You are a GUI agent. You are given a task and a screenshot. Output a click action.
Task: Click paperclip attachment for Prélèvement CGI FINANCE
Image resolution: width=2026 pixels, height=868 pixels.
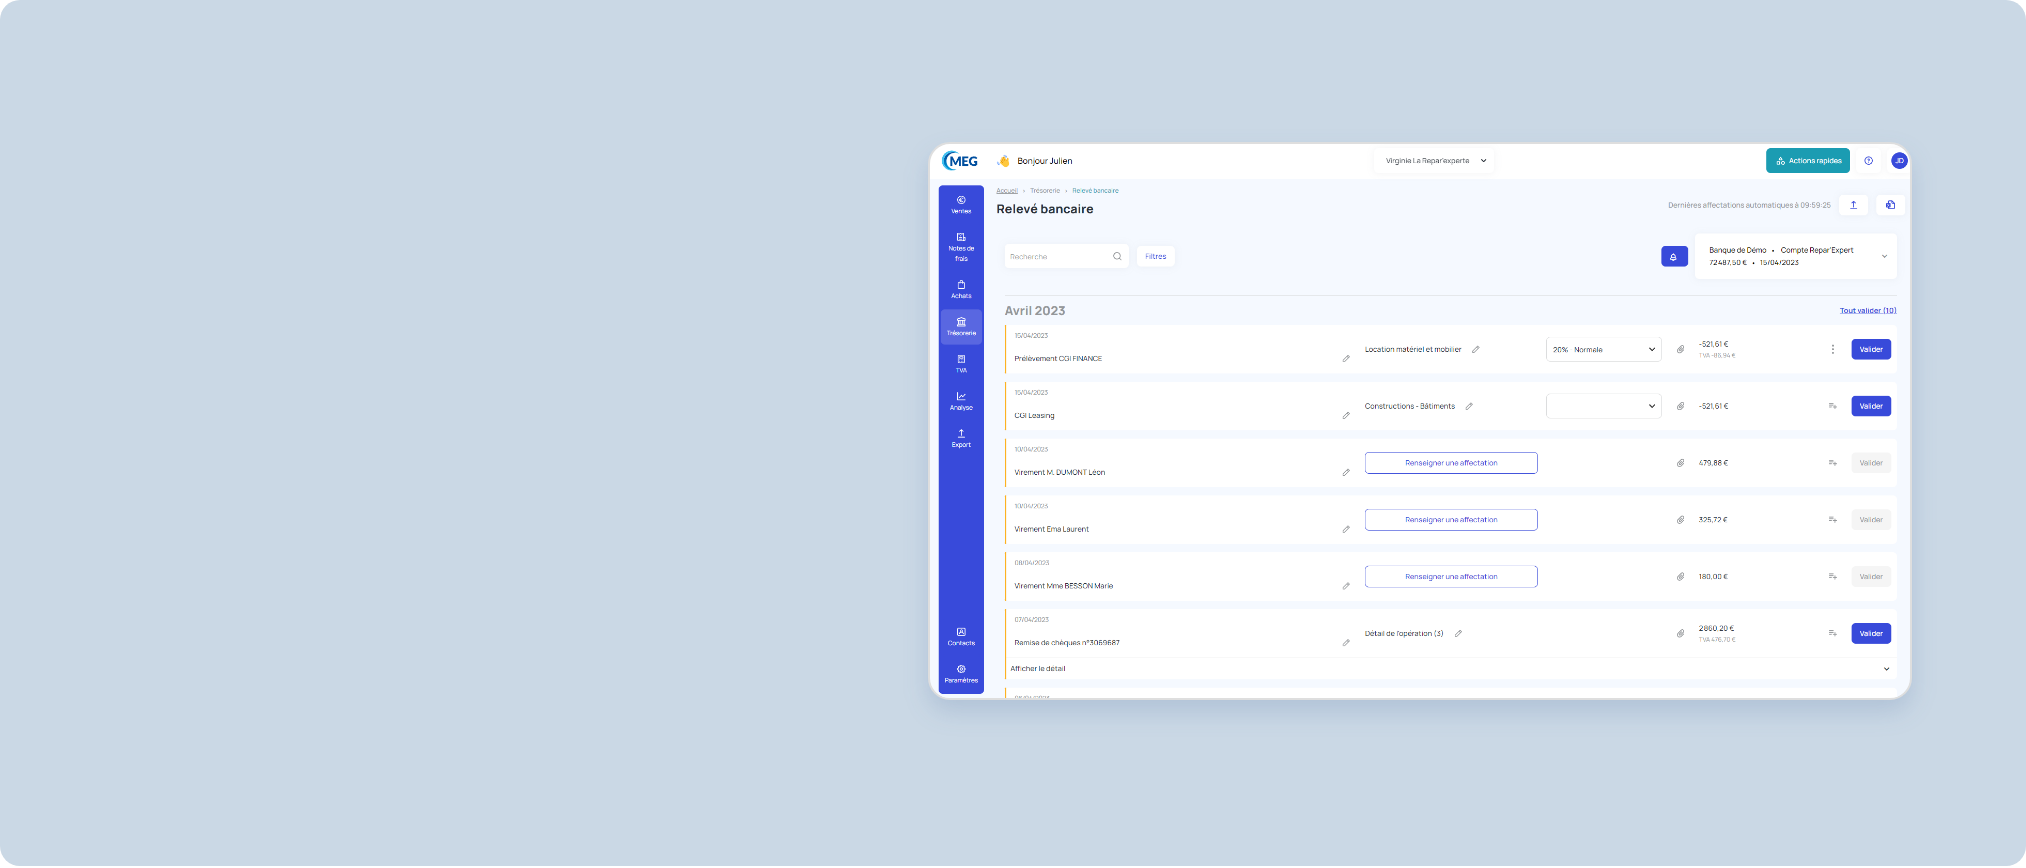pyautogui.click(x=1680, y=350)
